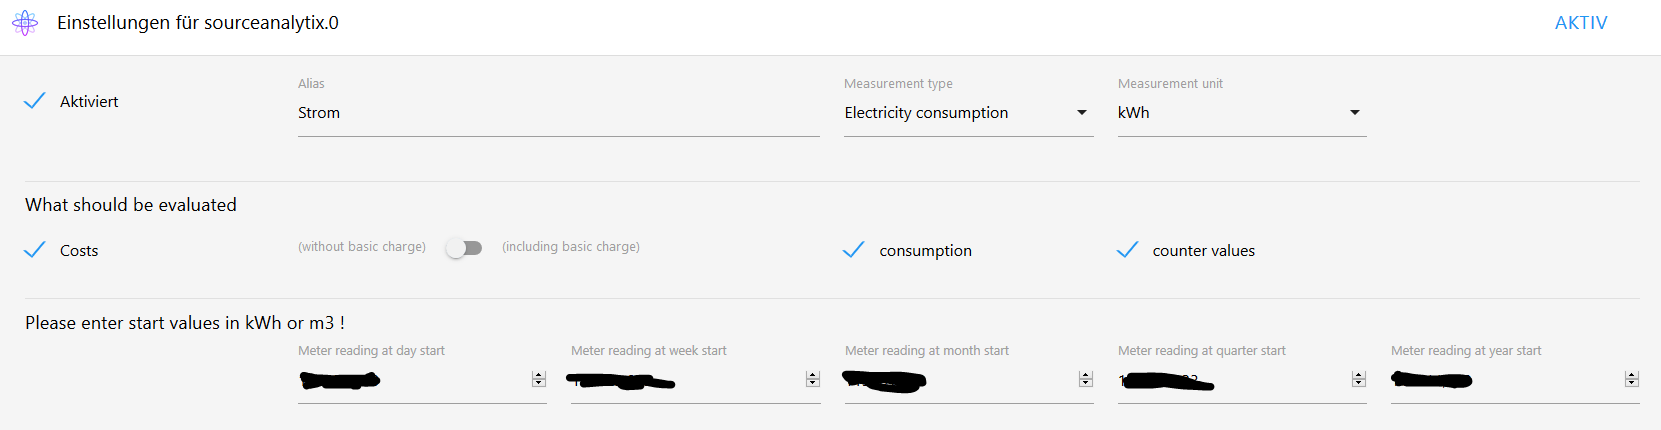Click the Measurement type dropdown arrow

pos(1081,113)
